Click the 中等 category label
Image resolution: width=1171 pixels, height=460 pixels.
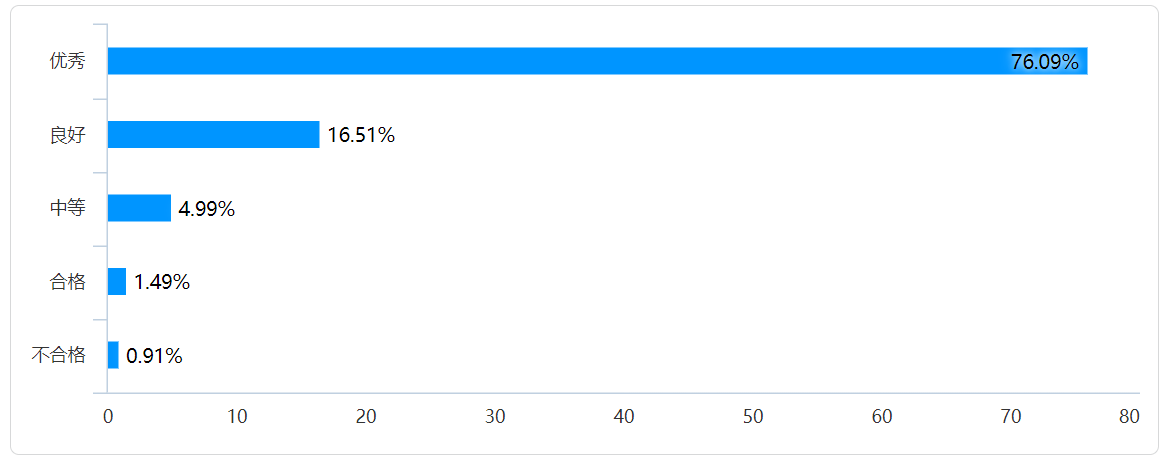pos(68,208)
